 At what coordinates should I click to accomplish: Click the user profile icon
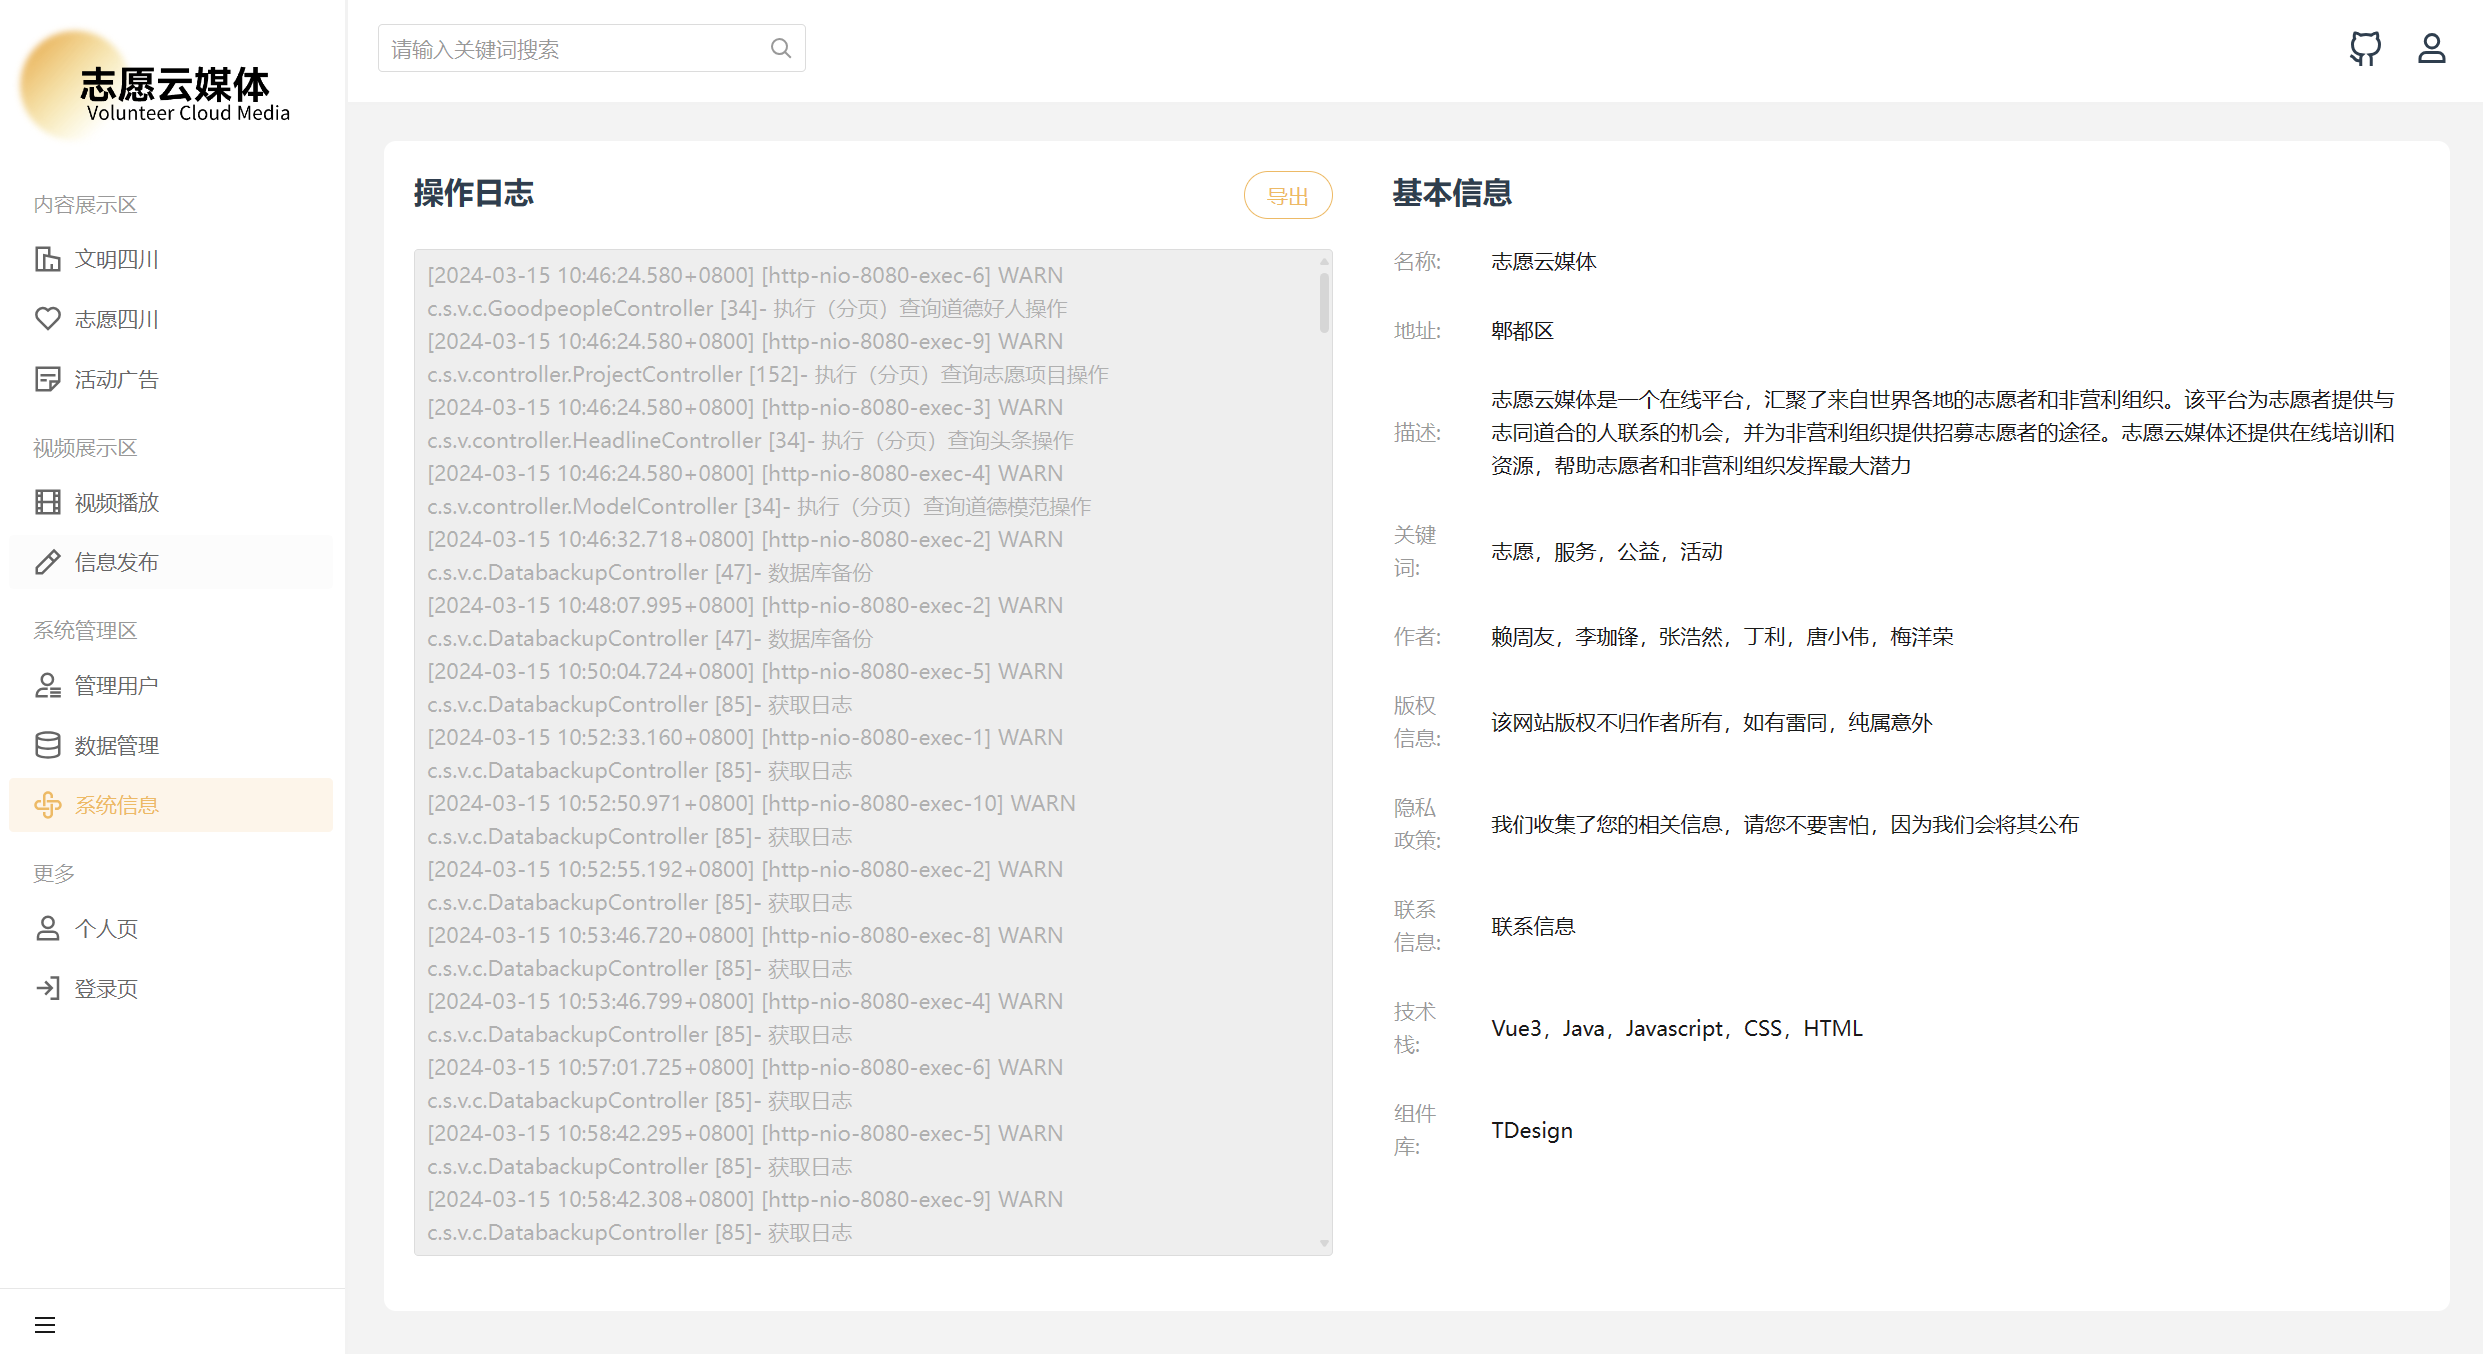click(2431, 48)
